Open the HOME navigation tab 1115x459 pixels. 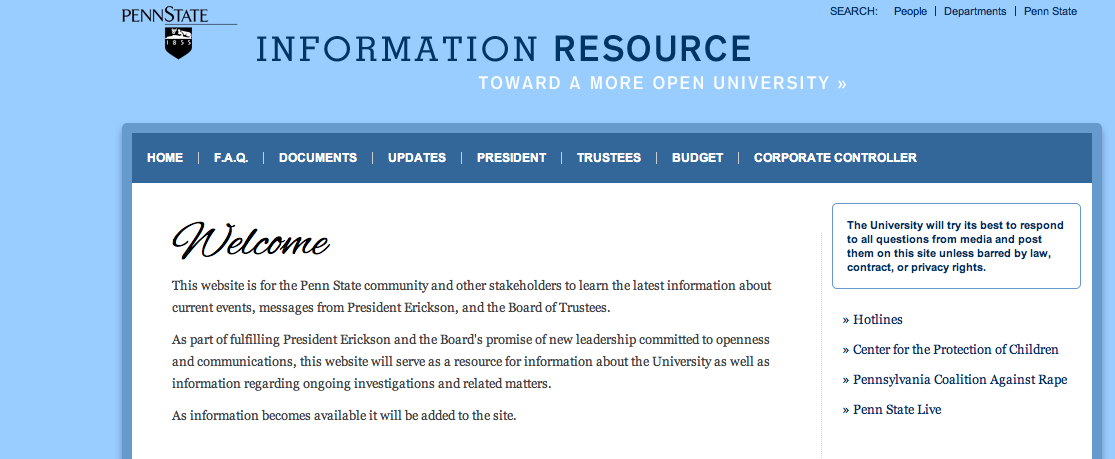click(165, 158)
